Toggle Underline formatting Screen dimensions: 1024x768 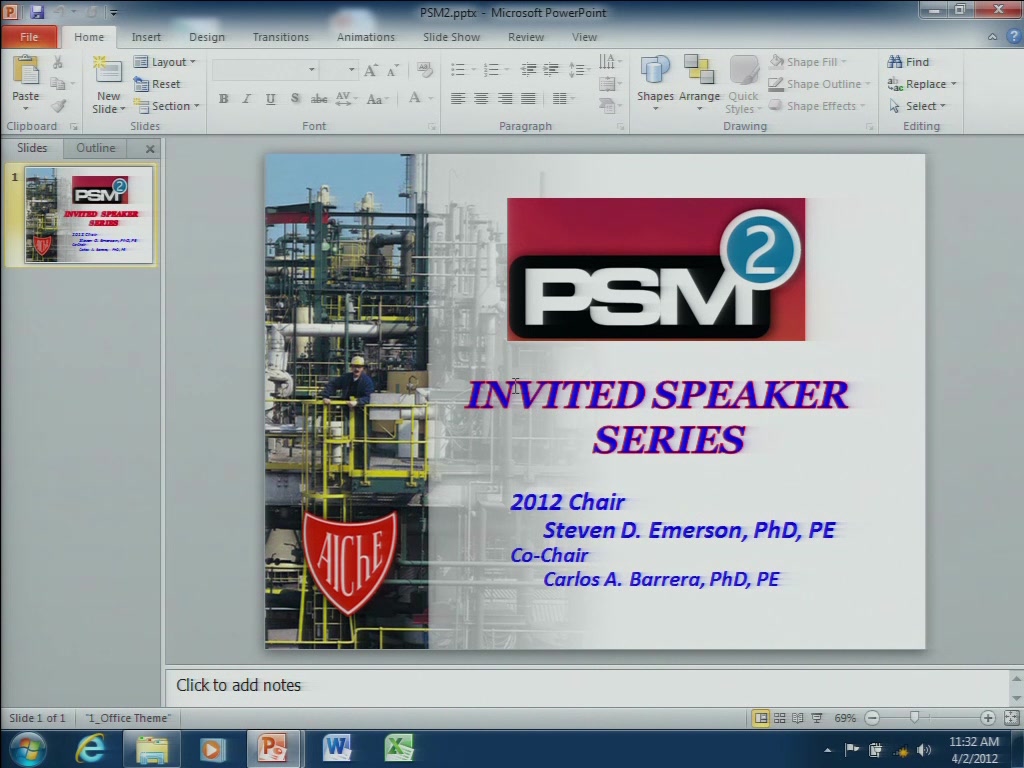click(270, 99)
